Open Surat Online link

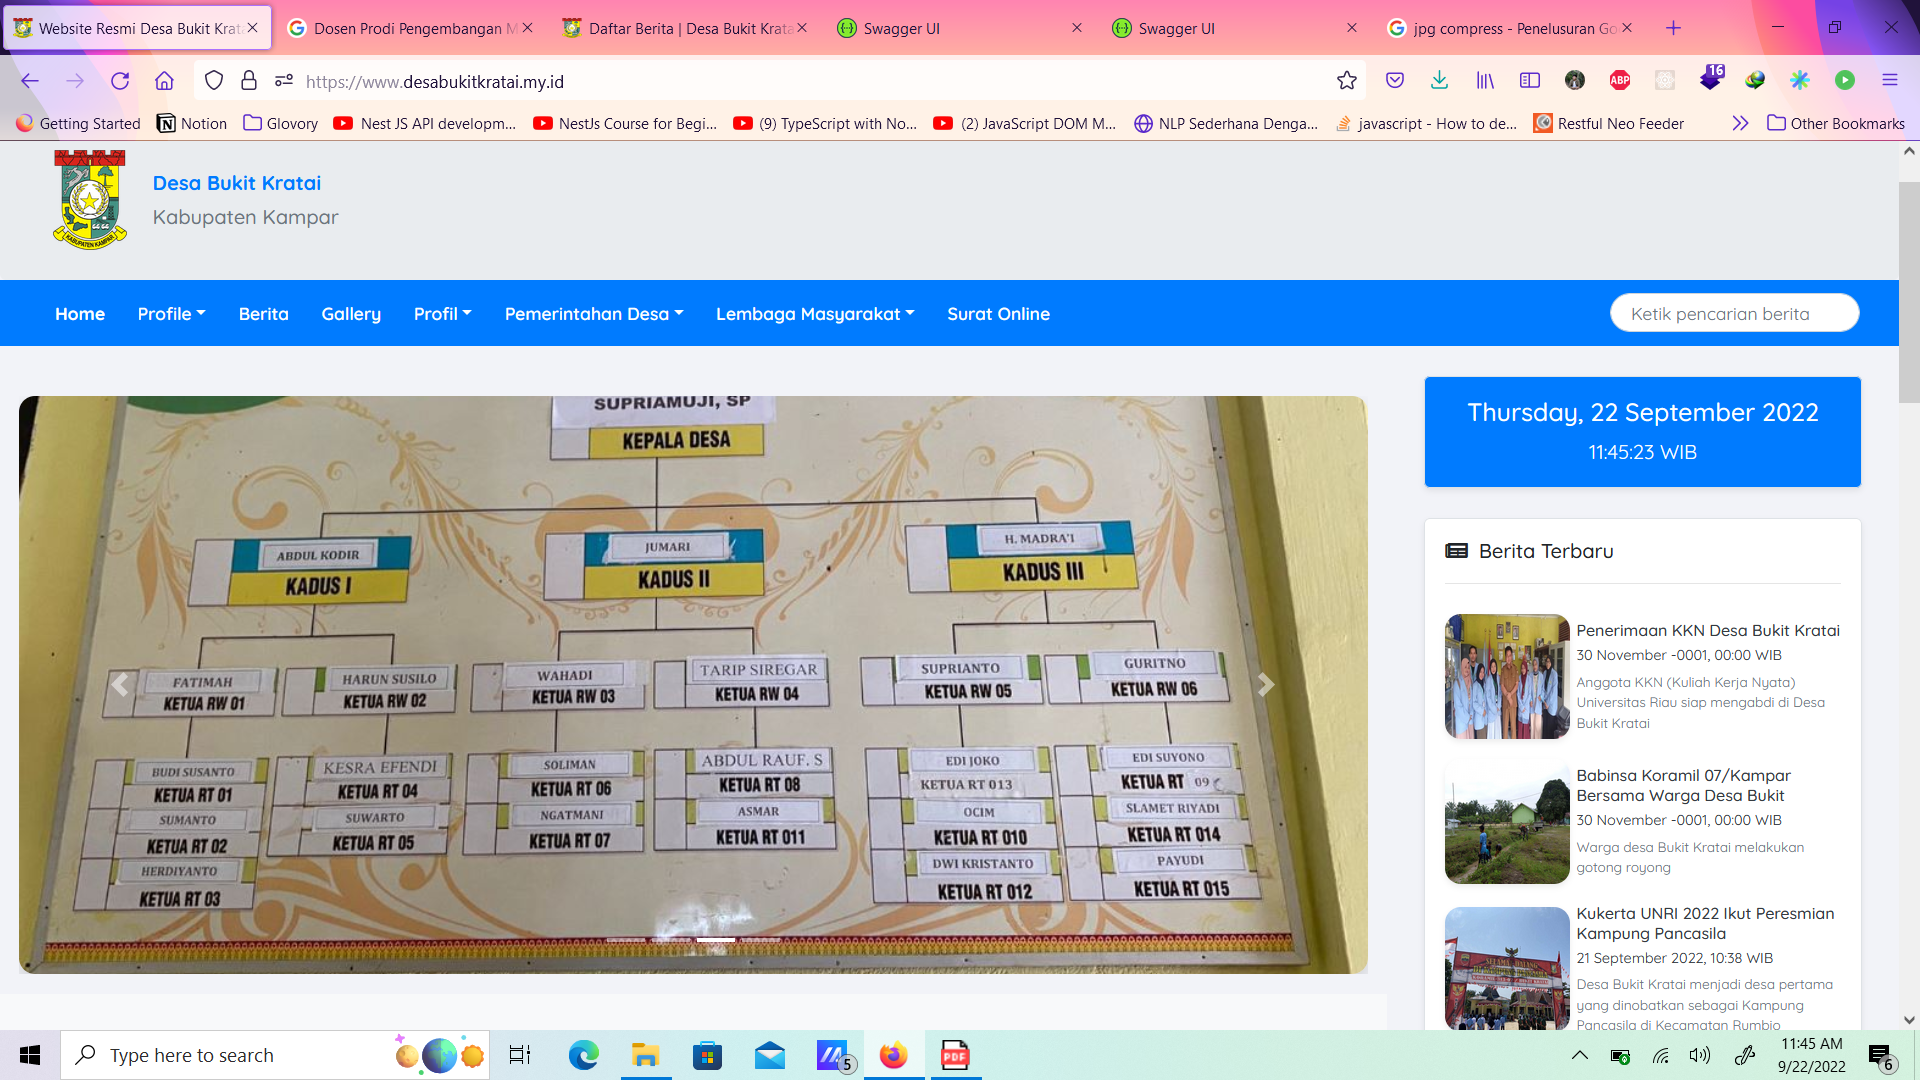coord(998,314)
